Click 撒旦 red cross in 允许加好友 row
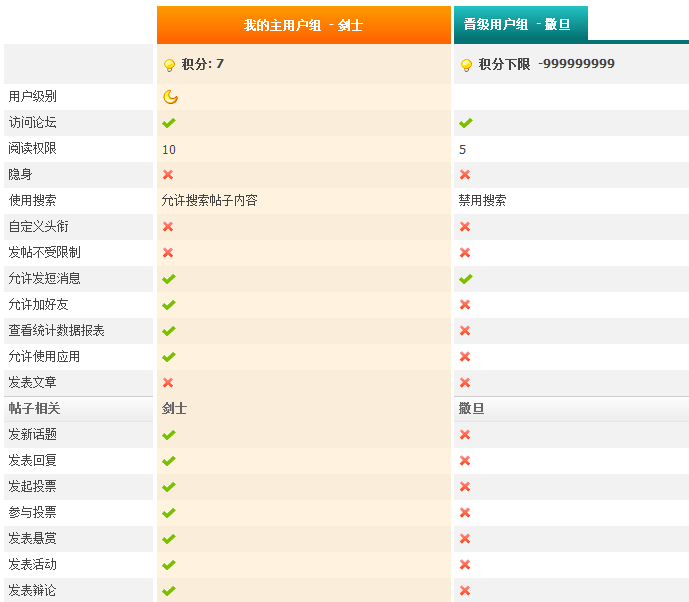 click(465, 305)
